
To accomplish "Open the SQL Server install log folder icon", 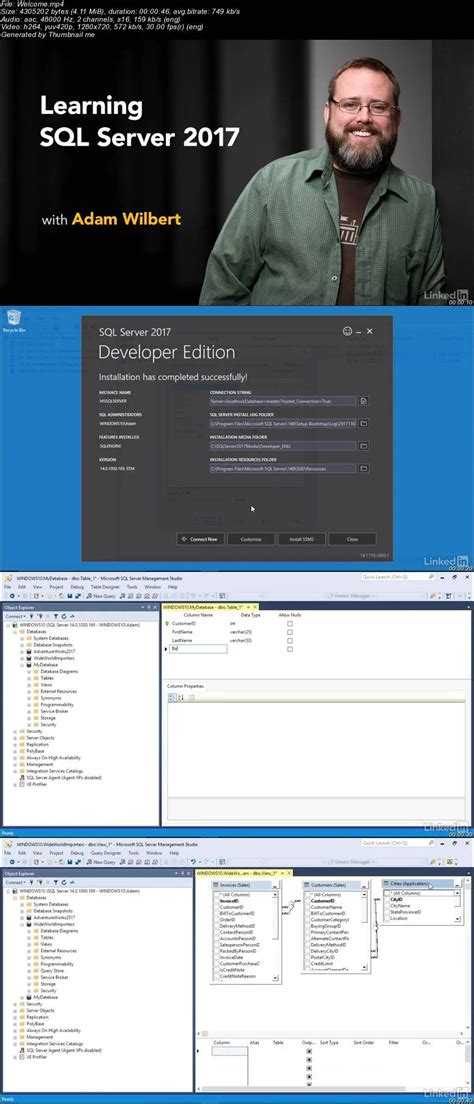I will click(364, 423).
